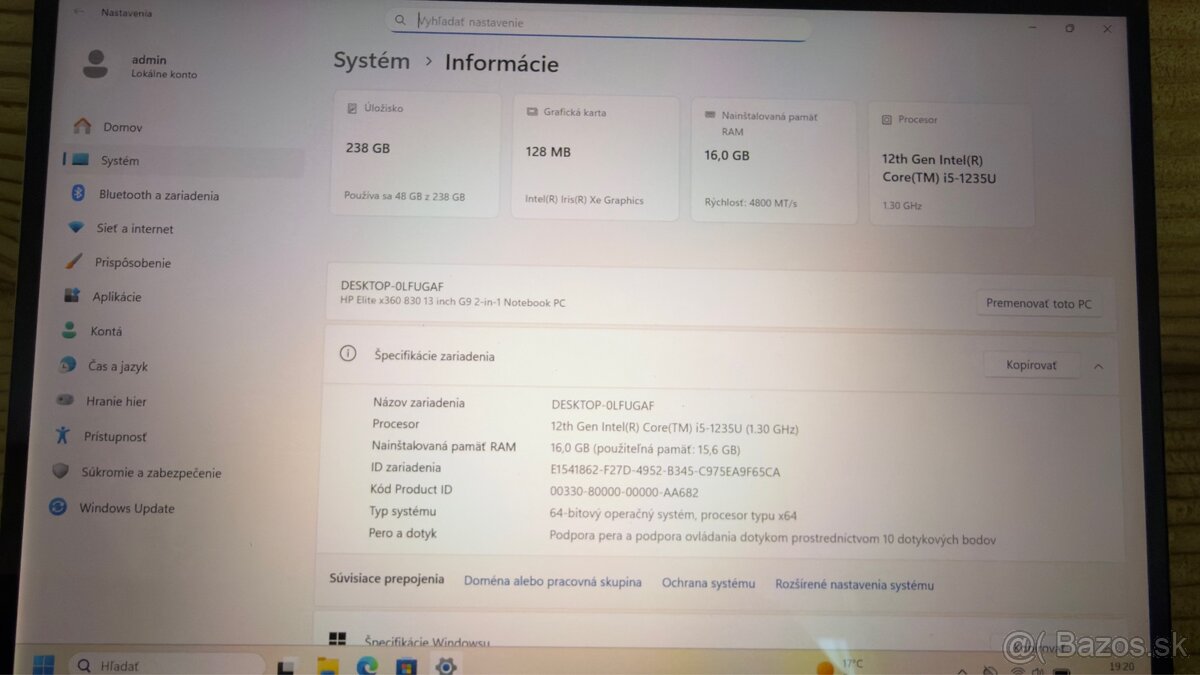The height and width of the screenshot is (675, 1200).
Task: Click the Kód Product ID value 00330-80000
Action: point(624,492)
